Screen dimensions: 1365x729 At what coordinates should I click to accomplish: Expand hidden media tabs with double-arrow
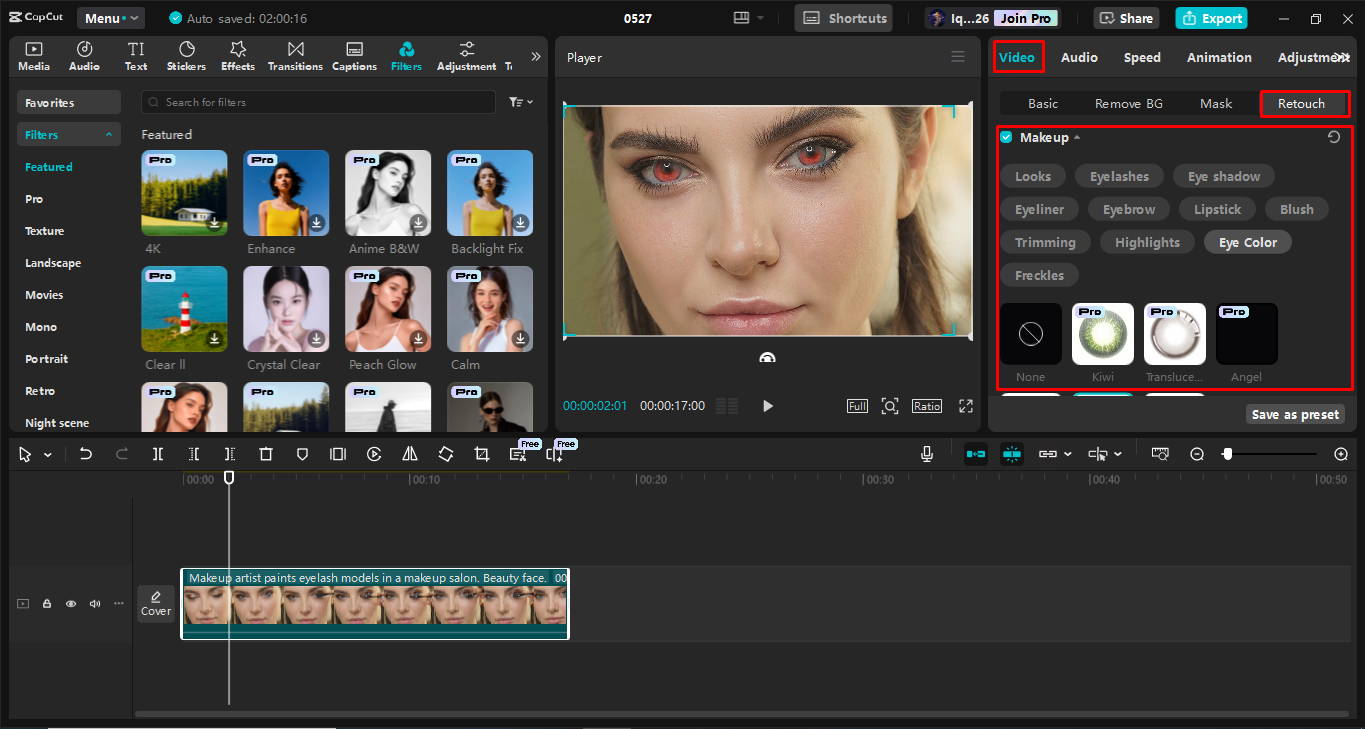[535, 57]
